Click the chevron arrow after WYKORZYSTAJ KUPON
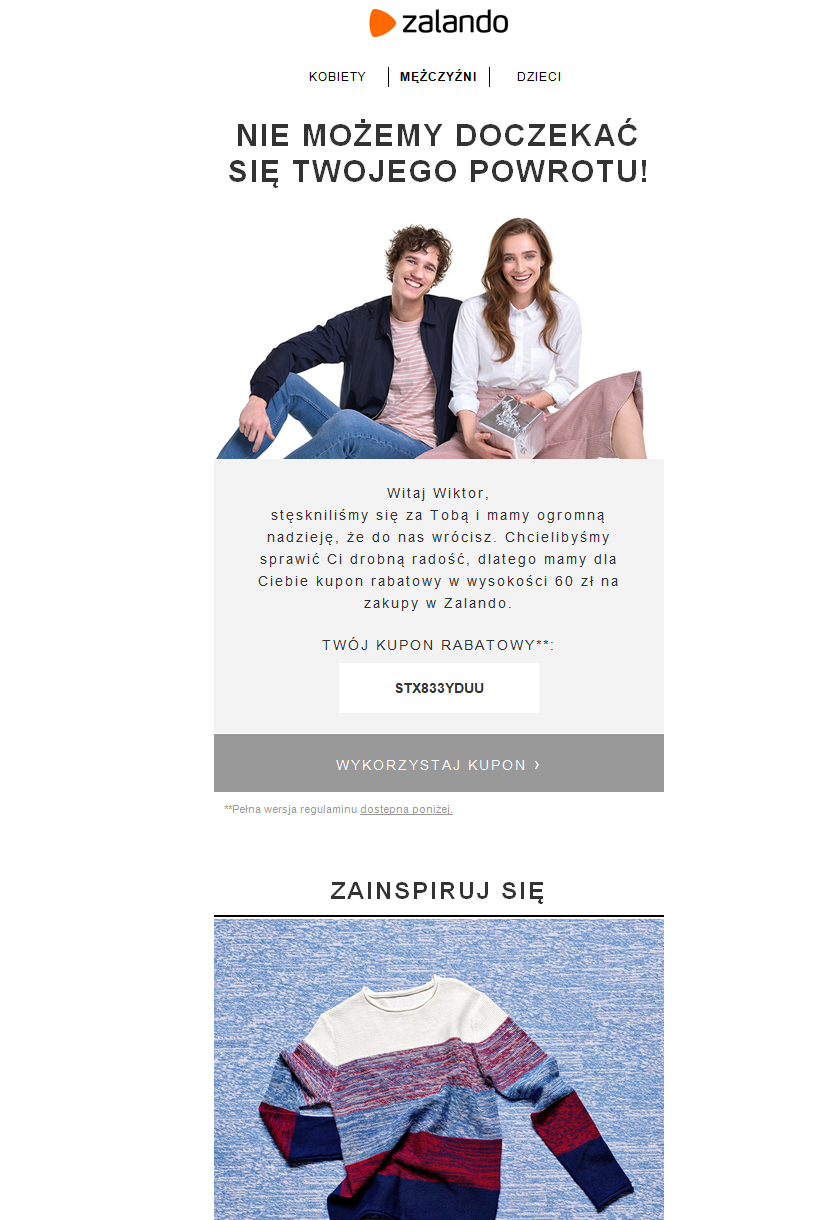 tap(537, 764)
